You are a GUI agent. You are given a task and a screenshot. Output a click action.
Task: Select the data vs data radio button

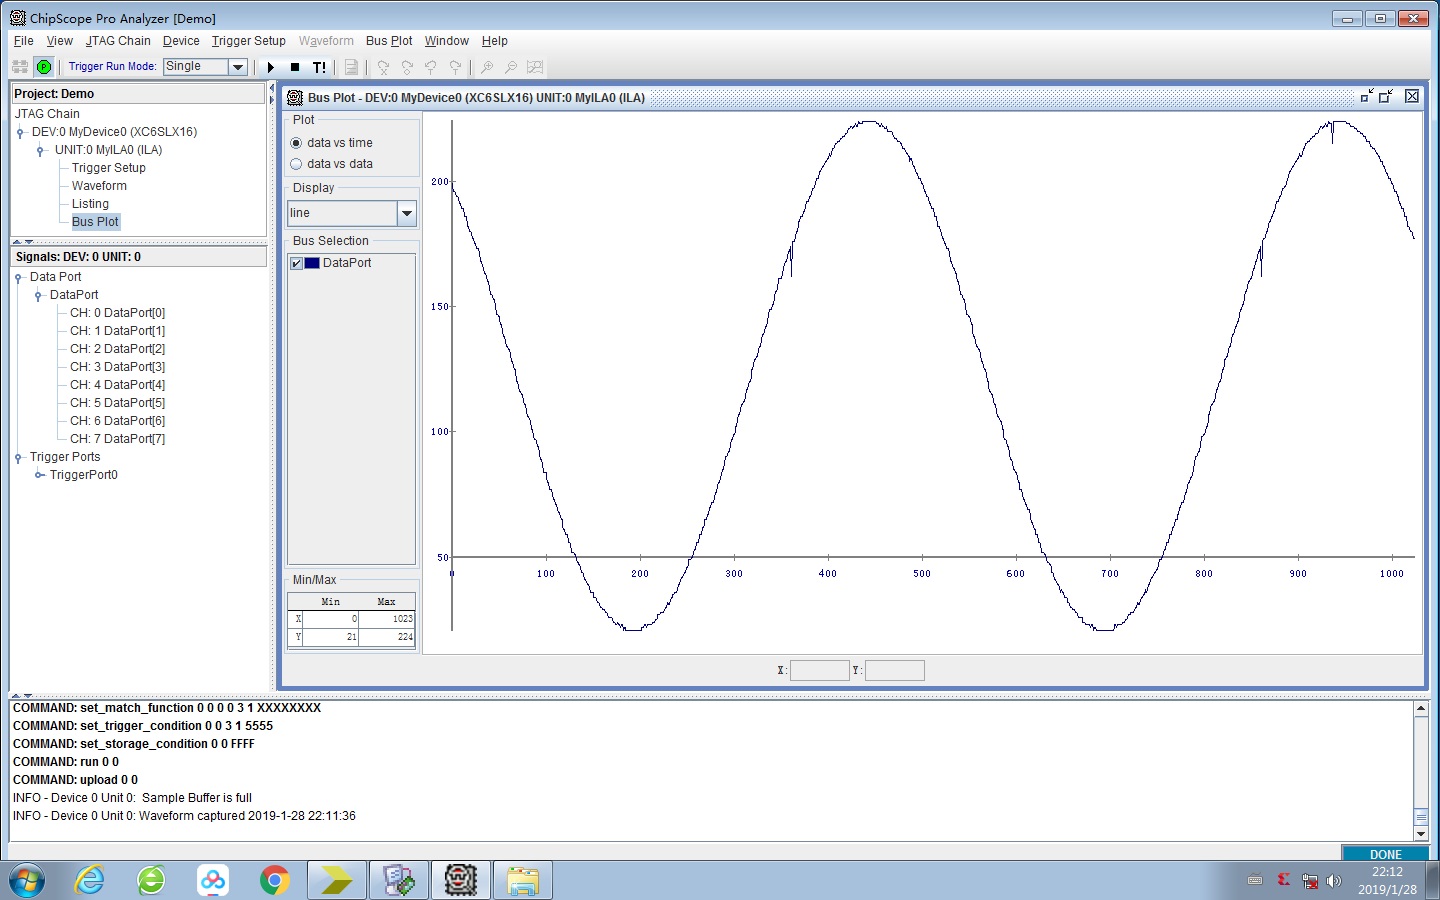pyautogui.click(x=297, y=163)
